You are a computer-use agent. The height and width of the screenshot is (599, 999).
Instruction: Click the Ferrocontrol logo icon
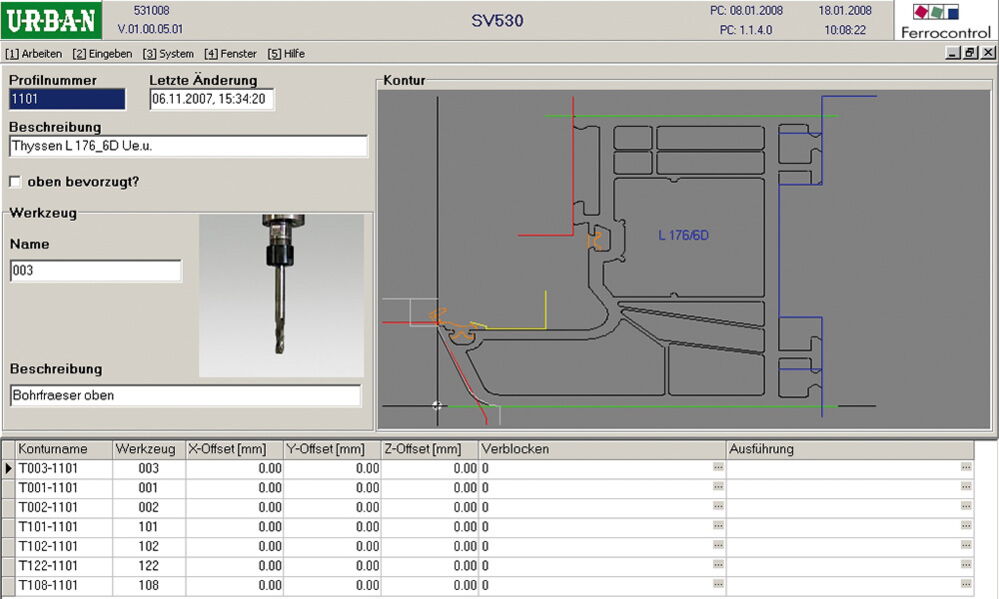[945, 21]
